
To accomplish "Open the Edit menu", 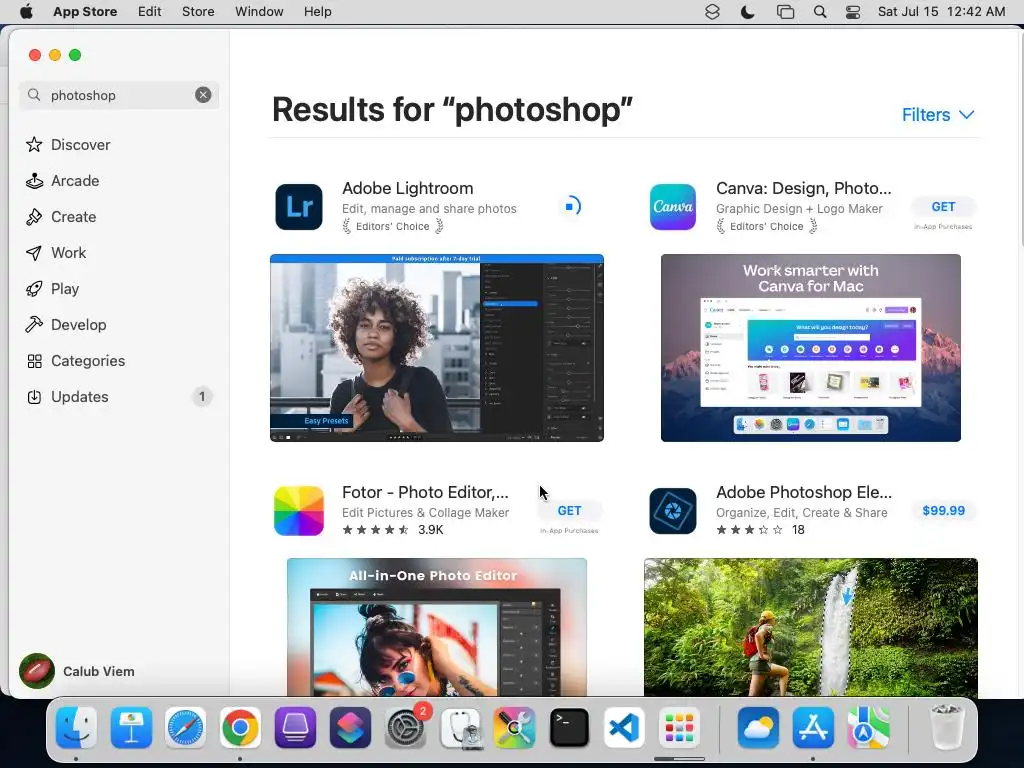I will coord(150,12).
